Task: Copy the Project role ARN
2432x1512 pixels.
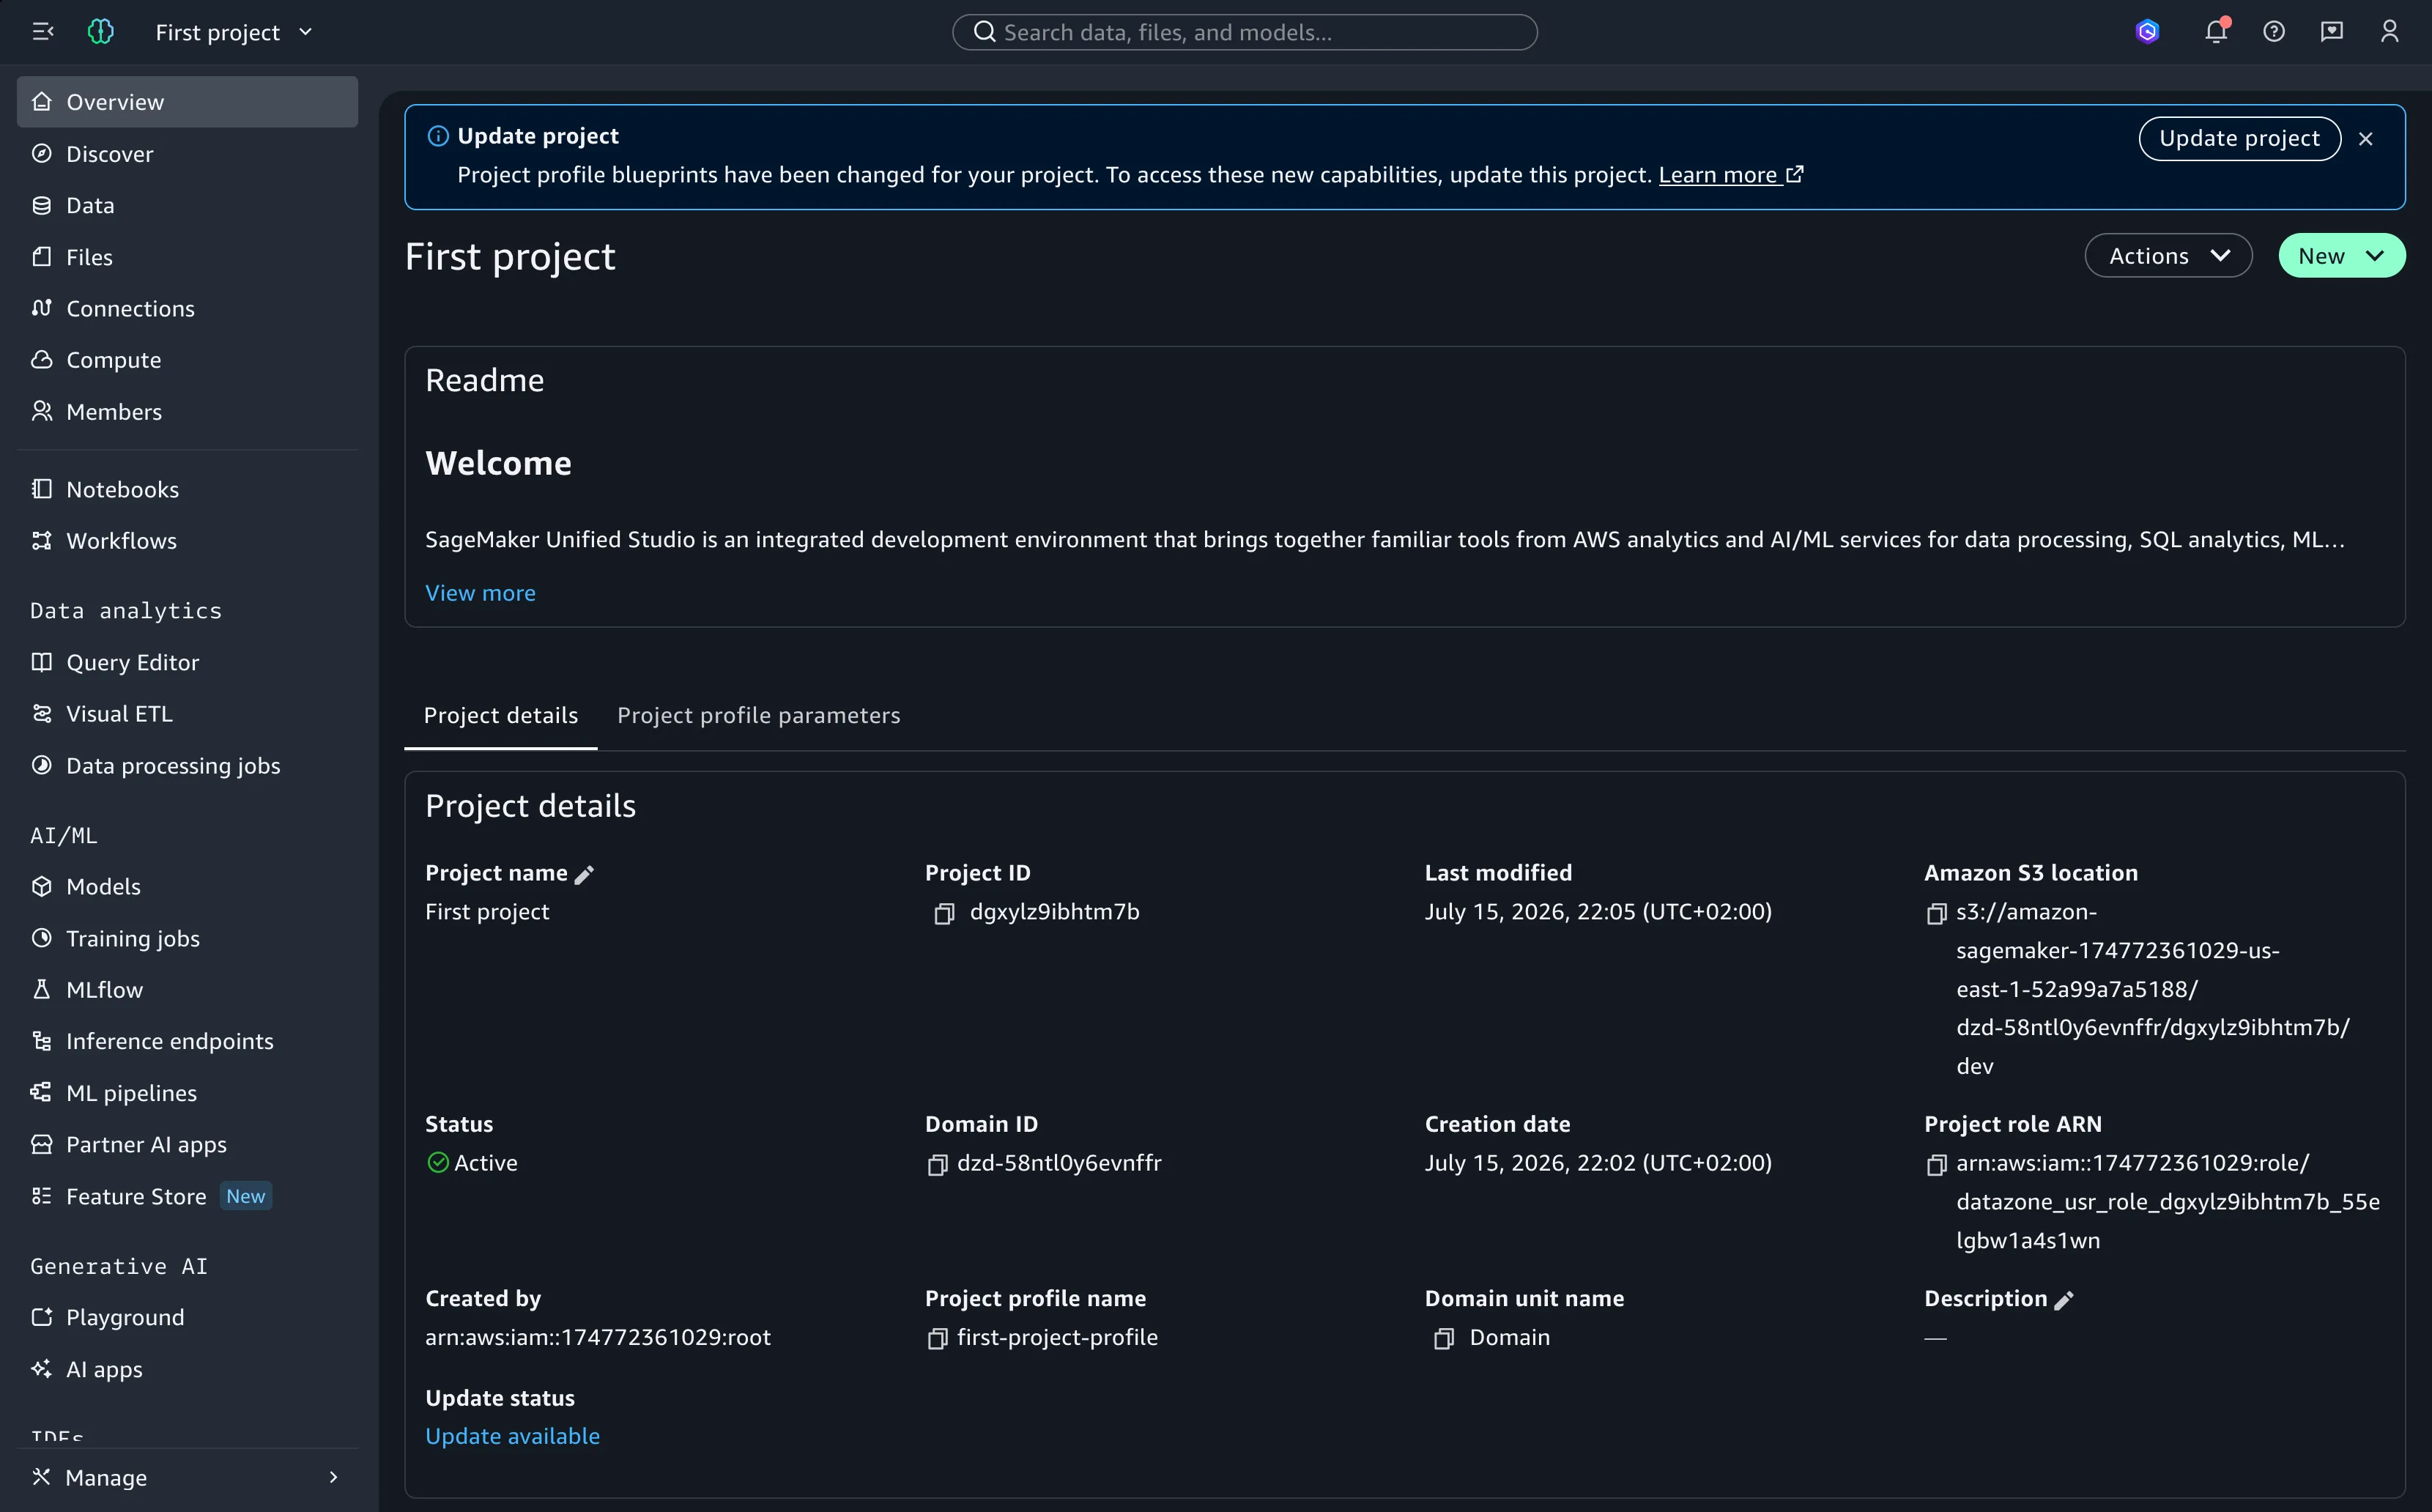Action: pos(1936,1164)
